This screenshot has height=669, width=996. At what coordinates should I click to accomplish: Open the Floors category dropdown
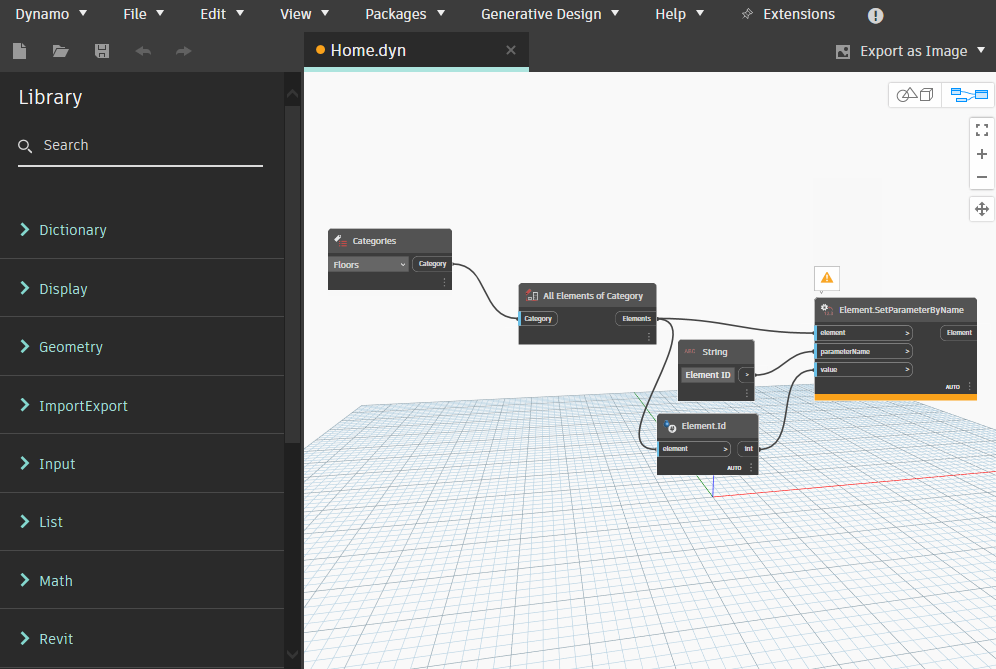tap(368, 264)
